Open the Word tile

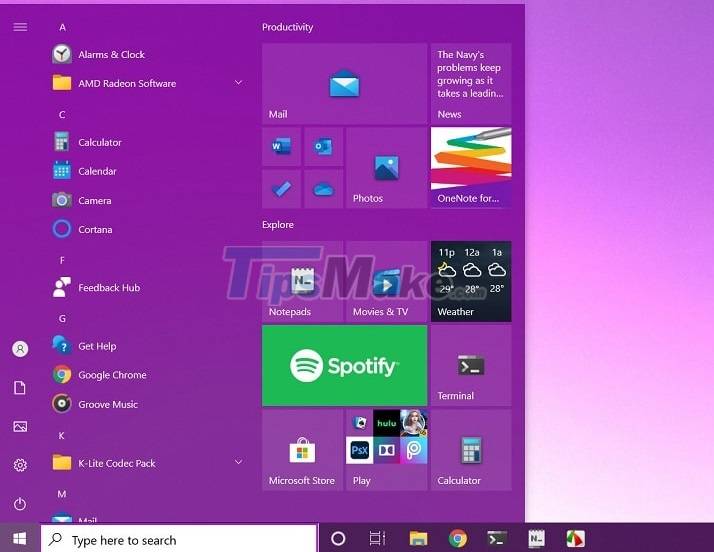tap(281, 147)
